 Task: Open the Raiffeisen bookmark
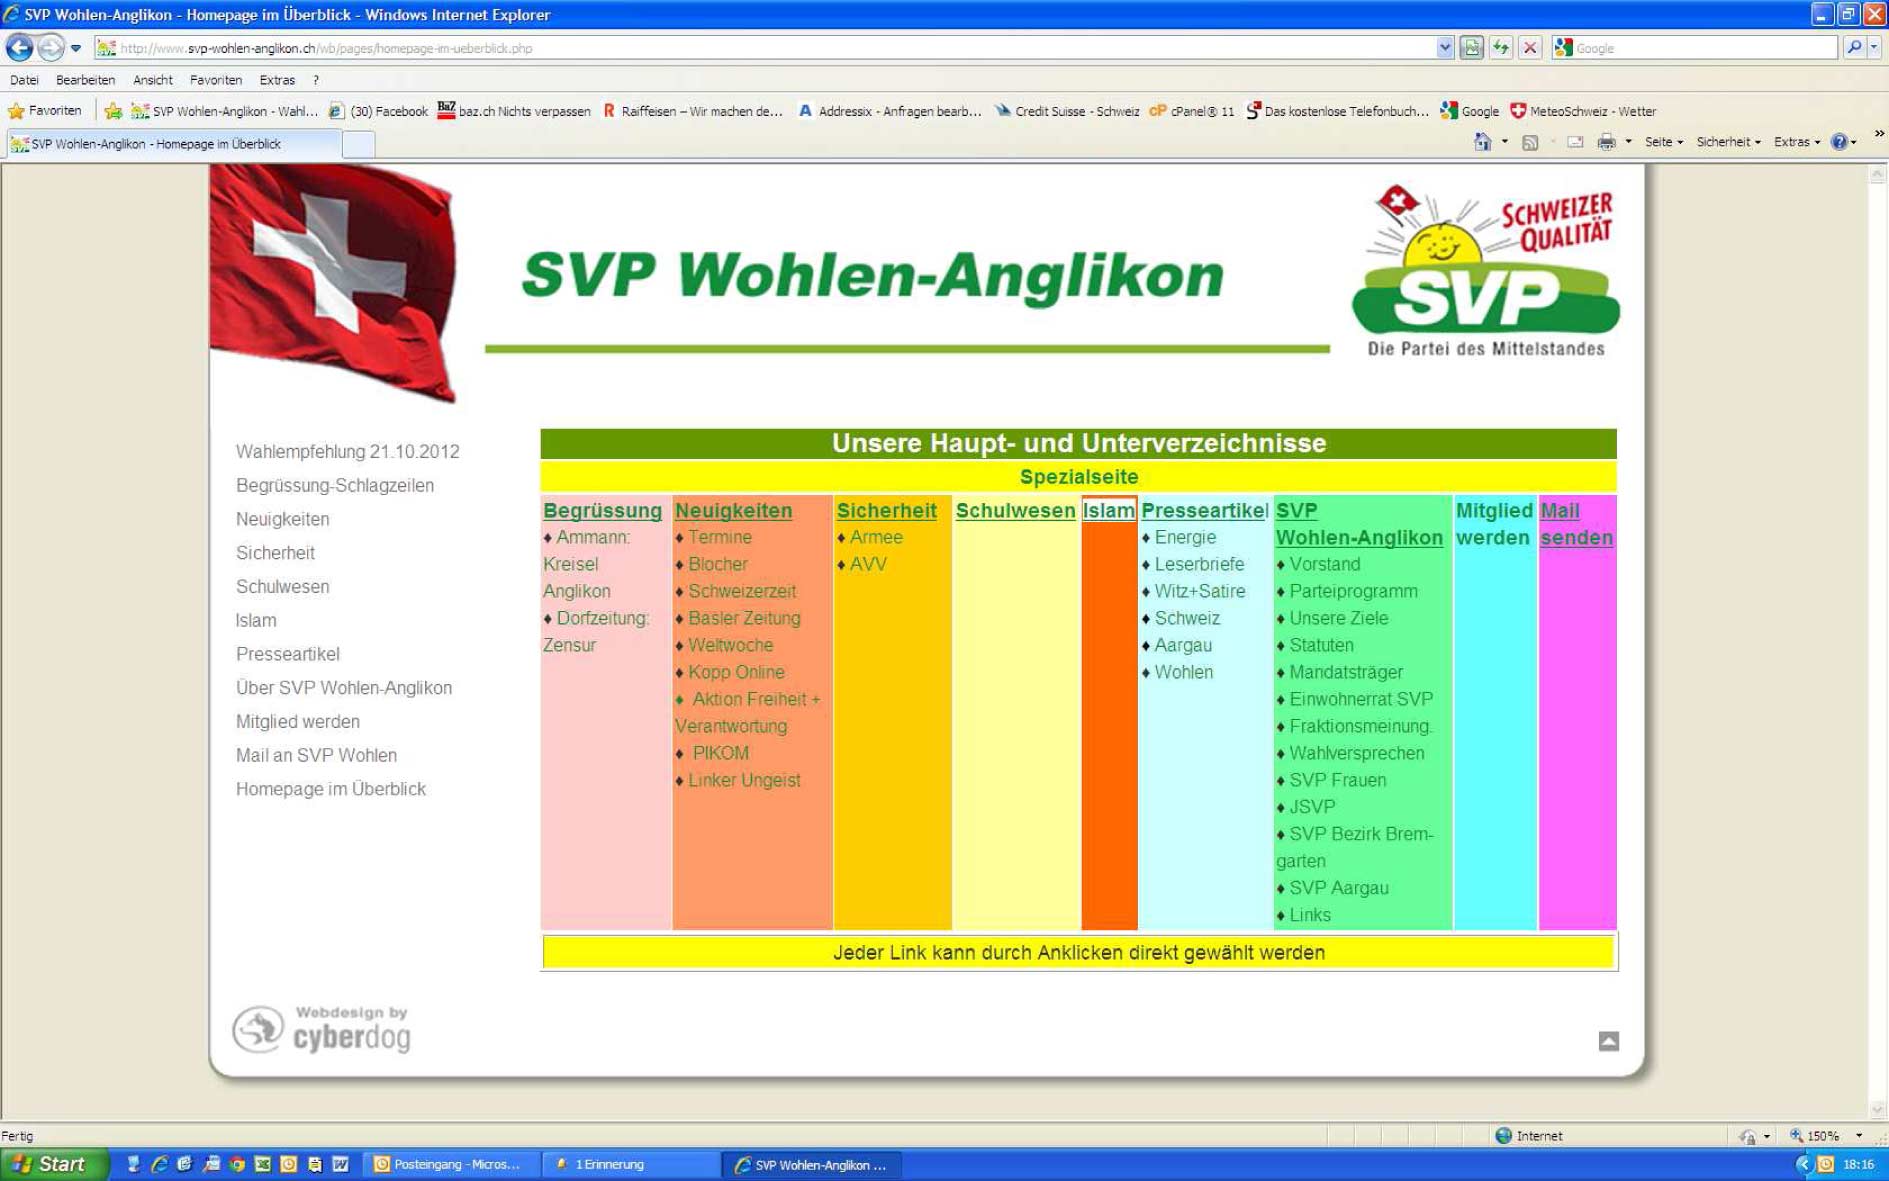coord(692,111)
